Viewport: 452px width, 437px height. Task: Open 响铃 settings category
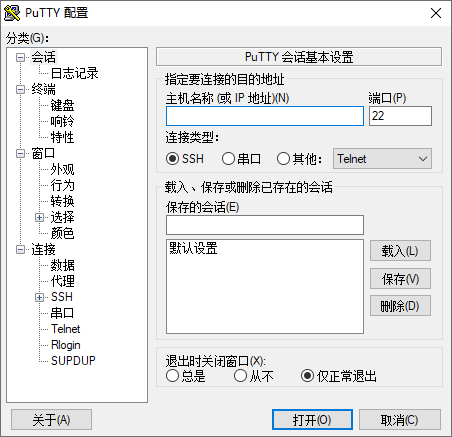tap(62, 121)
